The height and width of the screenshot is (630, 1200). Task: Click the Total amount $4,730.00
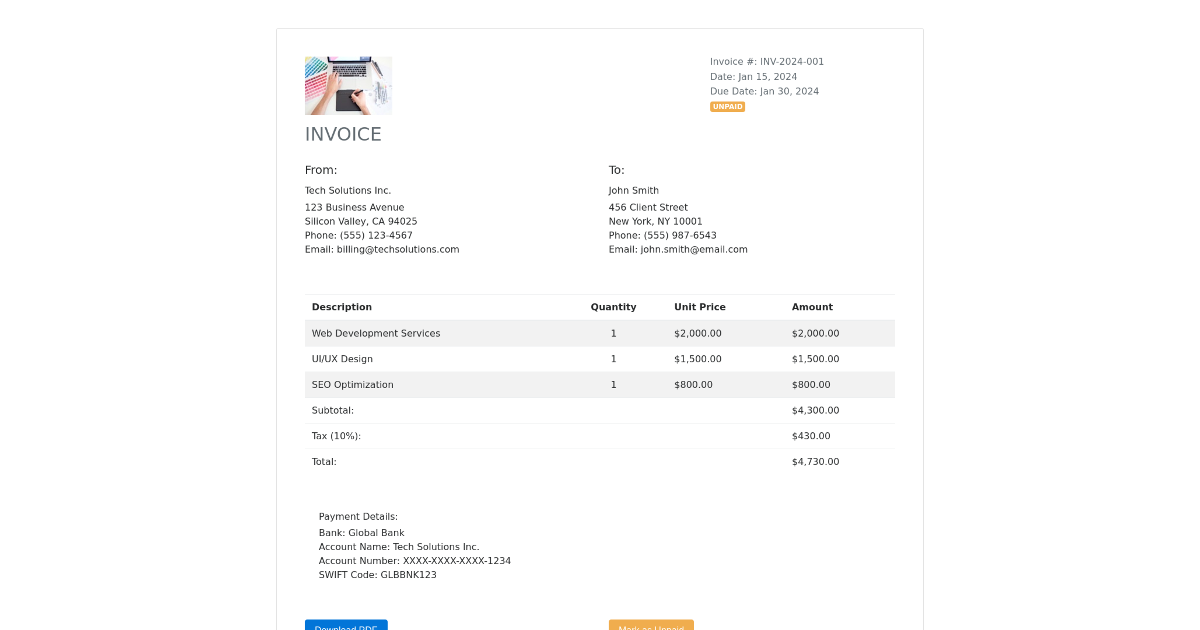tap(815, 461)
